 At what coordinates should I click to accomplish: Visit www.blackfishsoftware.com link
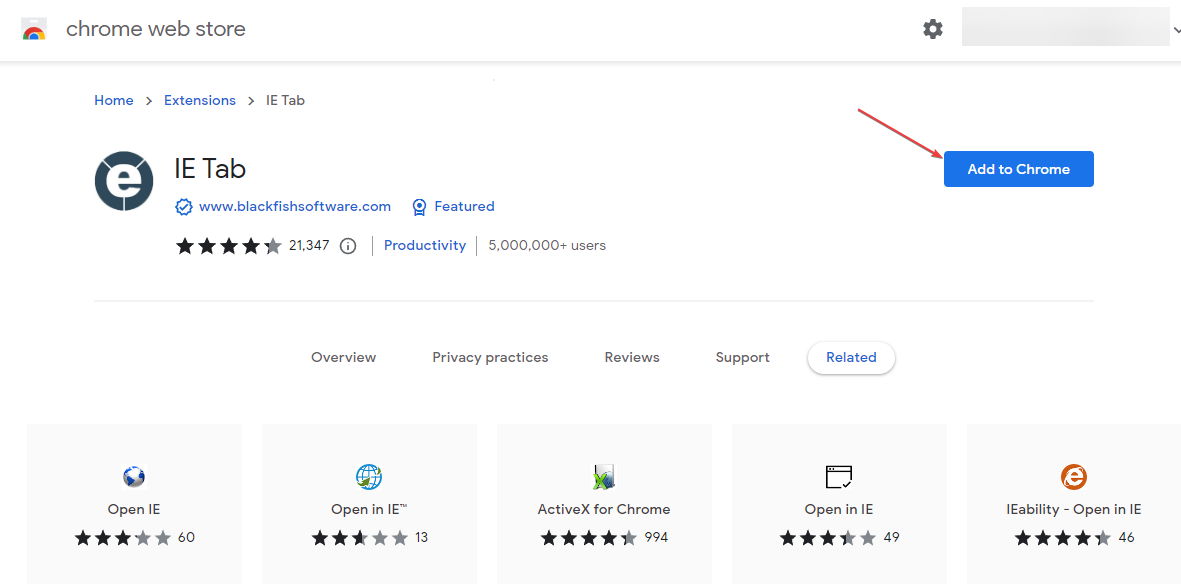click(294, 206)
